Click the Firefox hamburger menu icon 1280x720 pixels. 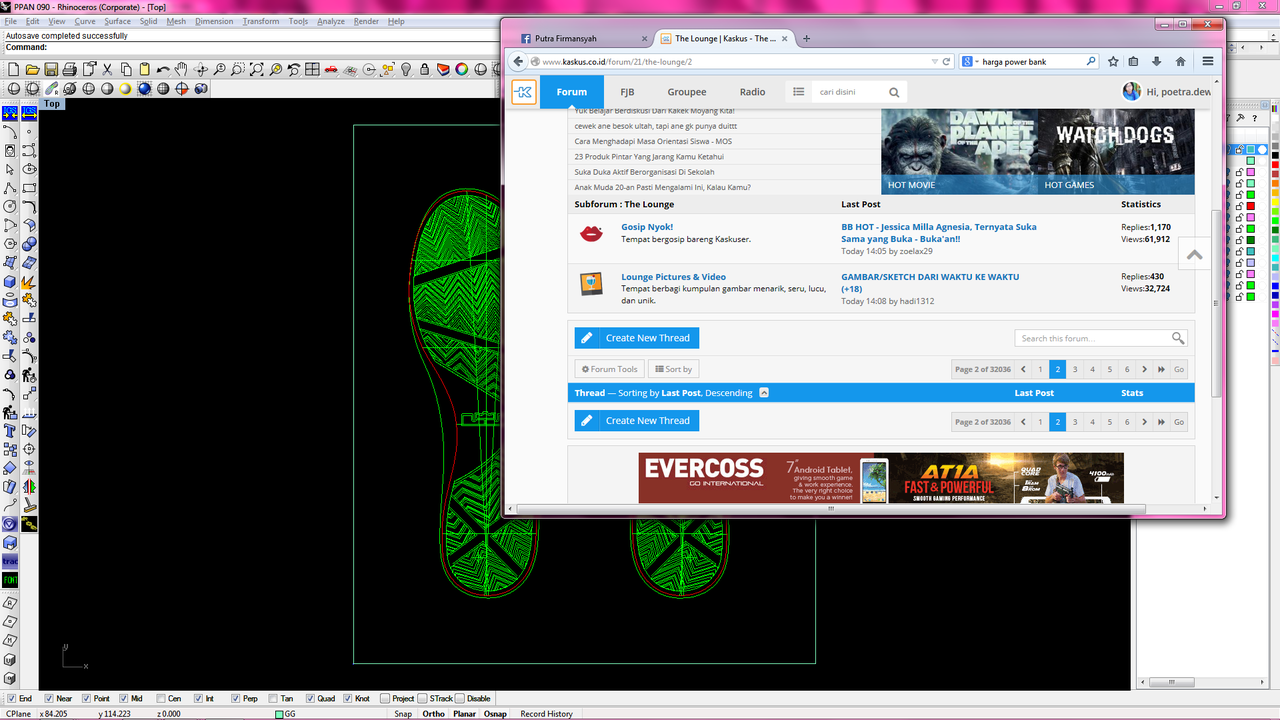click(1208, 61)
